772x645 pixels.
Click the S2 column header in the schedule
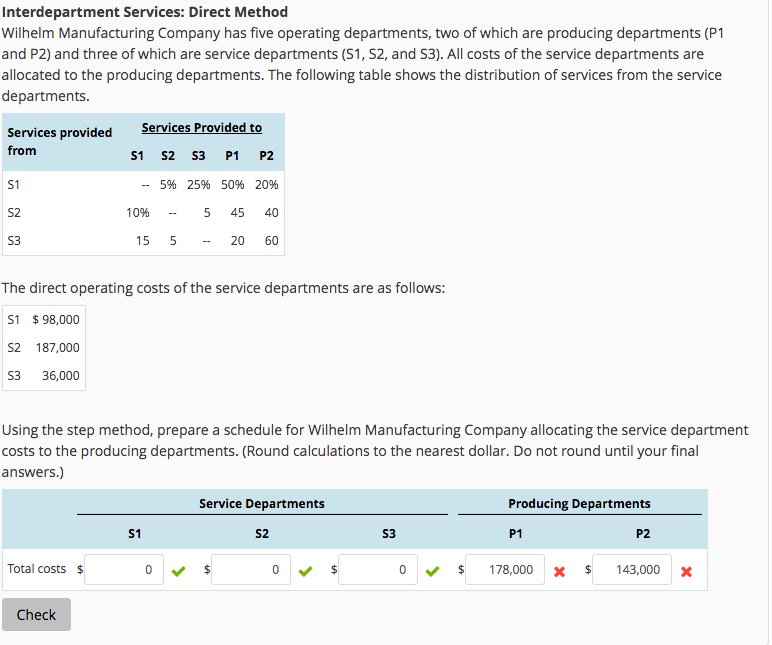[x=262, y=534]
